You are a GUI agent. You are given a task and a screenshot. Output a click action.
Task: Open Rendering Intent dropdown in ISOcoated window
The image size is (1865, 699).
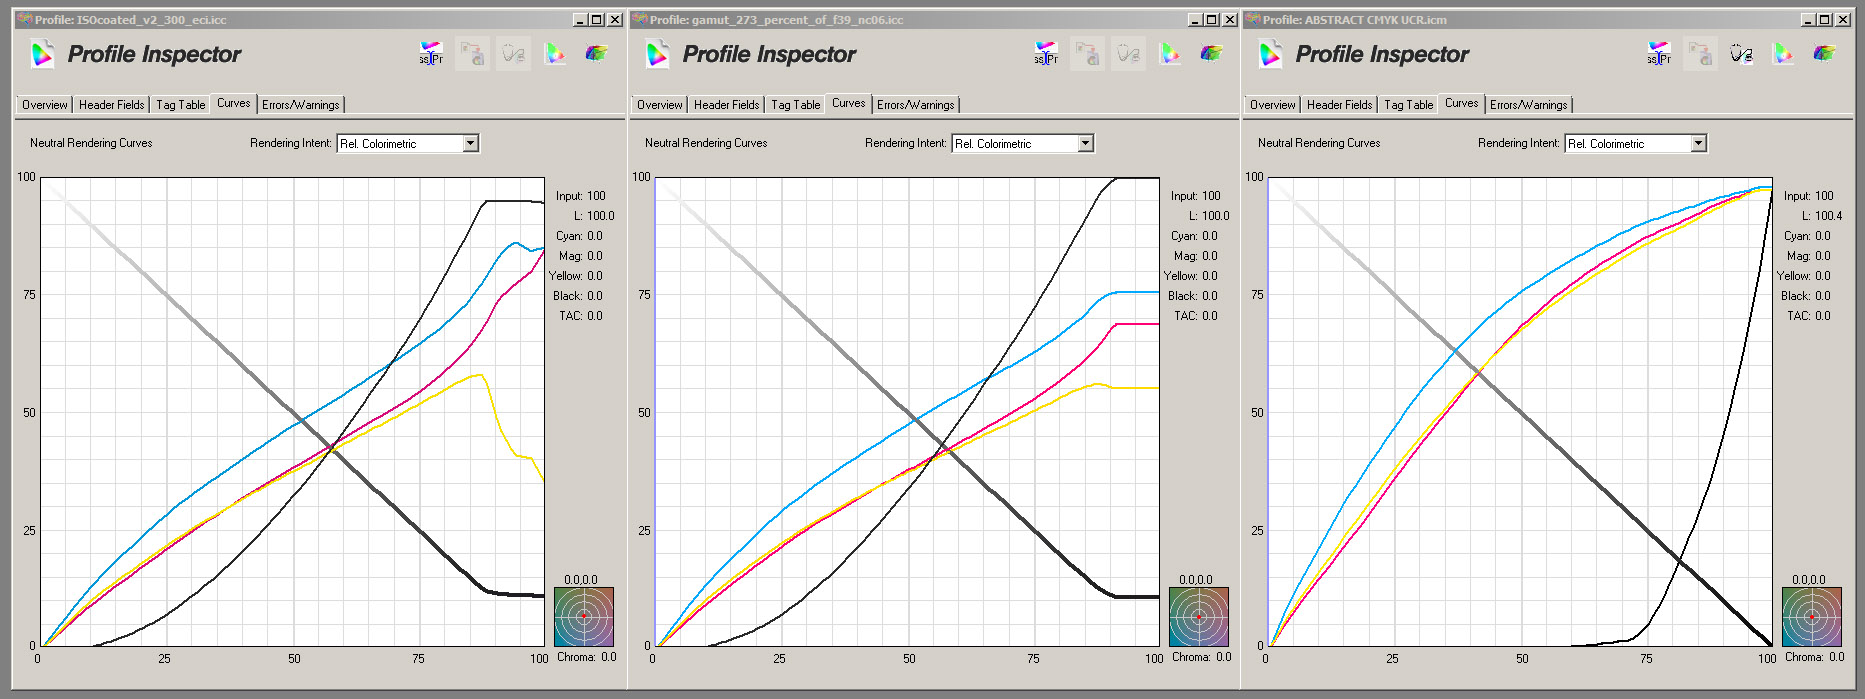(471, 143)
